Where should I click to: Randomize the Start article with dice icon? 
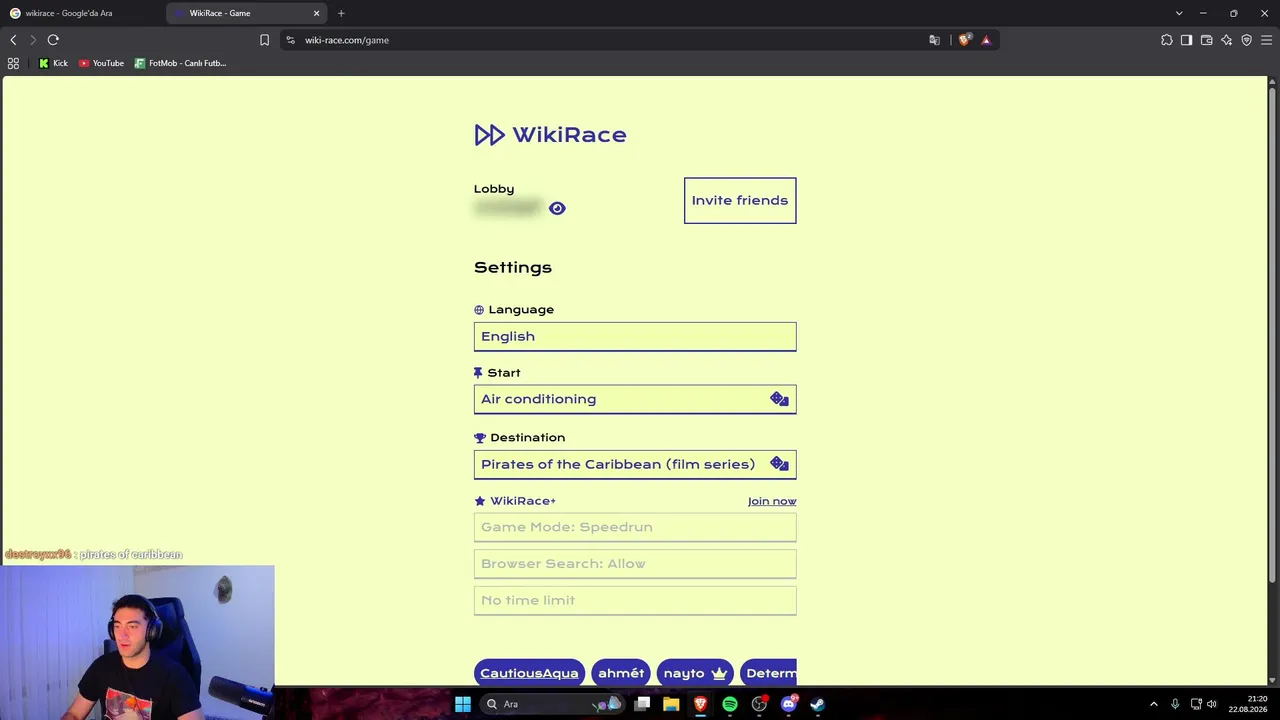pyautogui.click(x=779, y=399)
